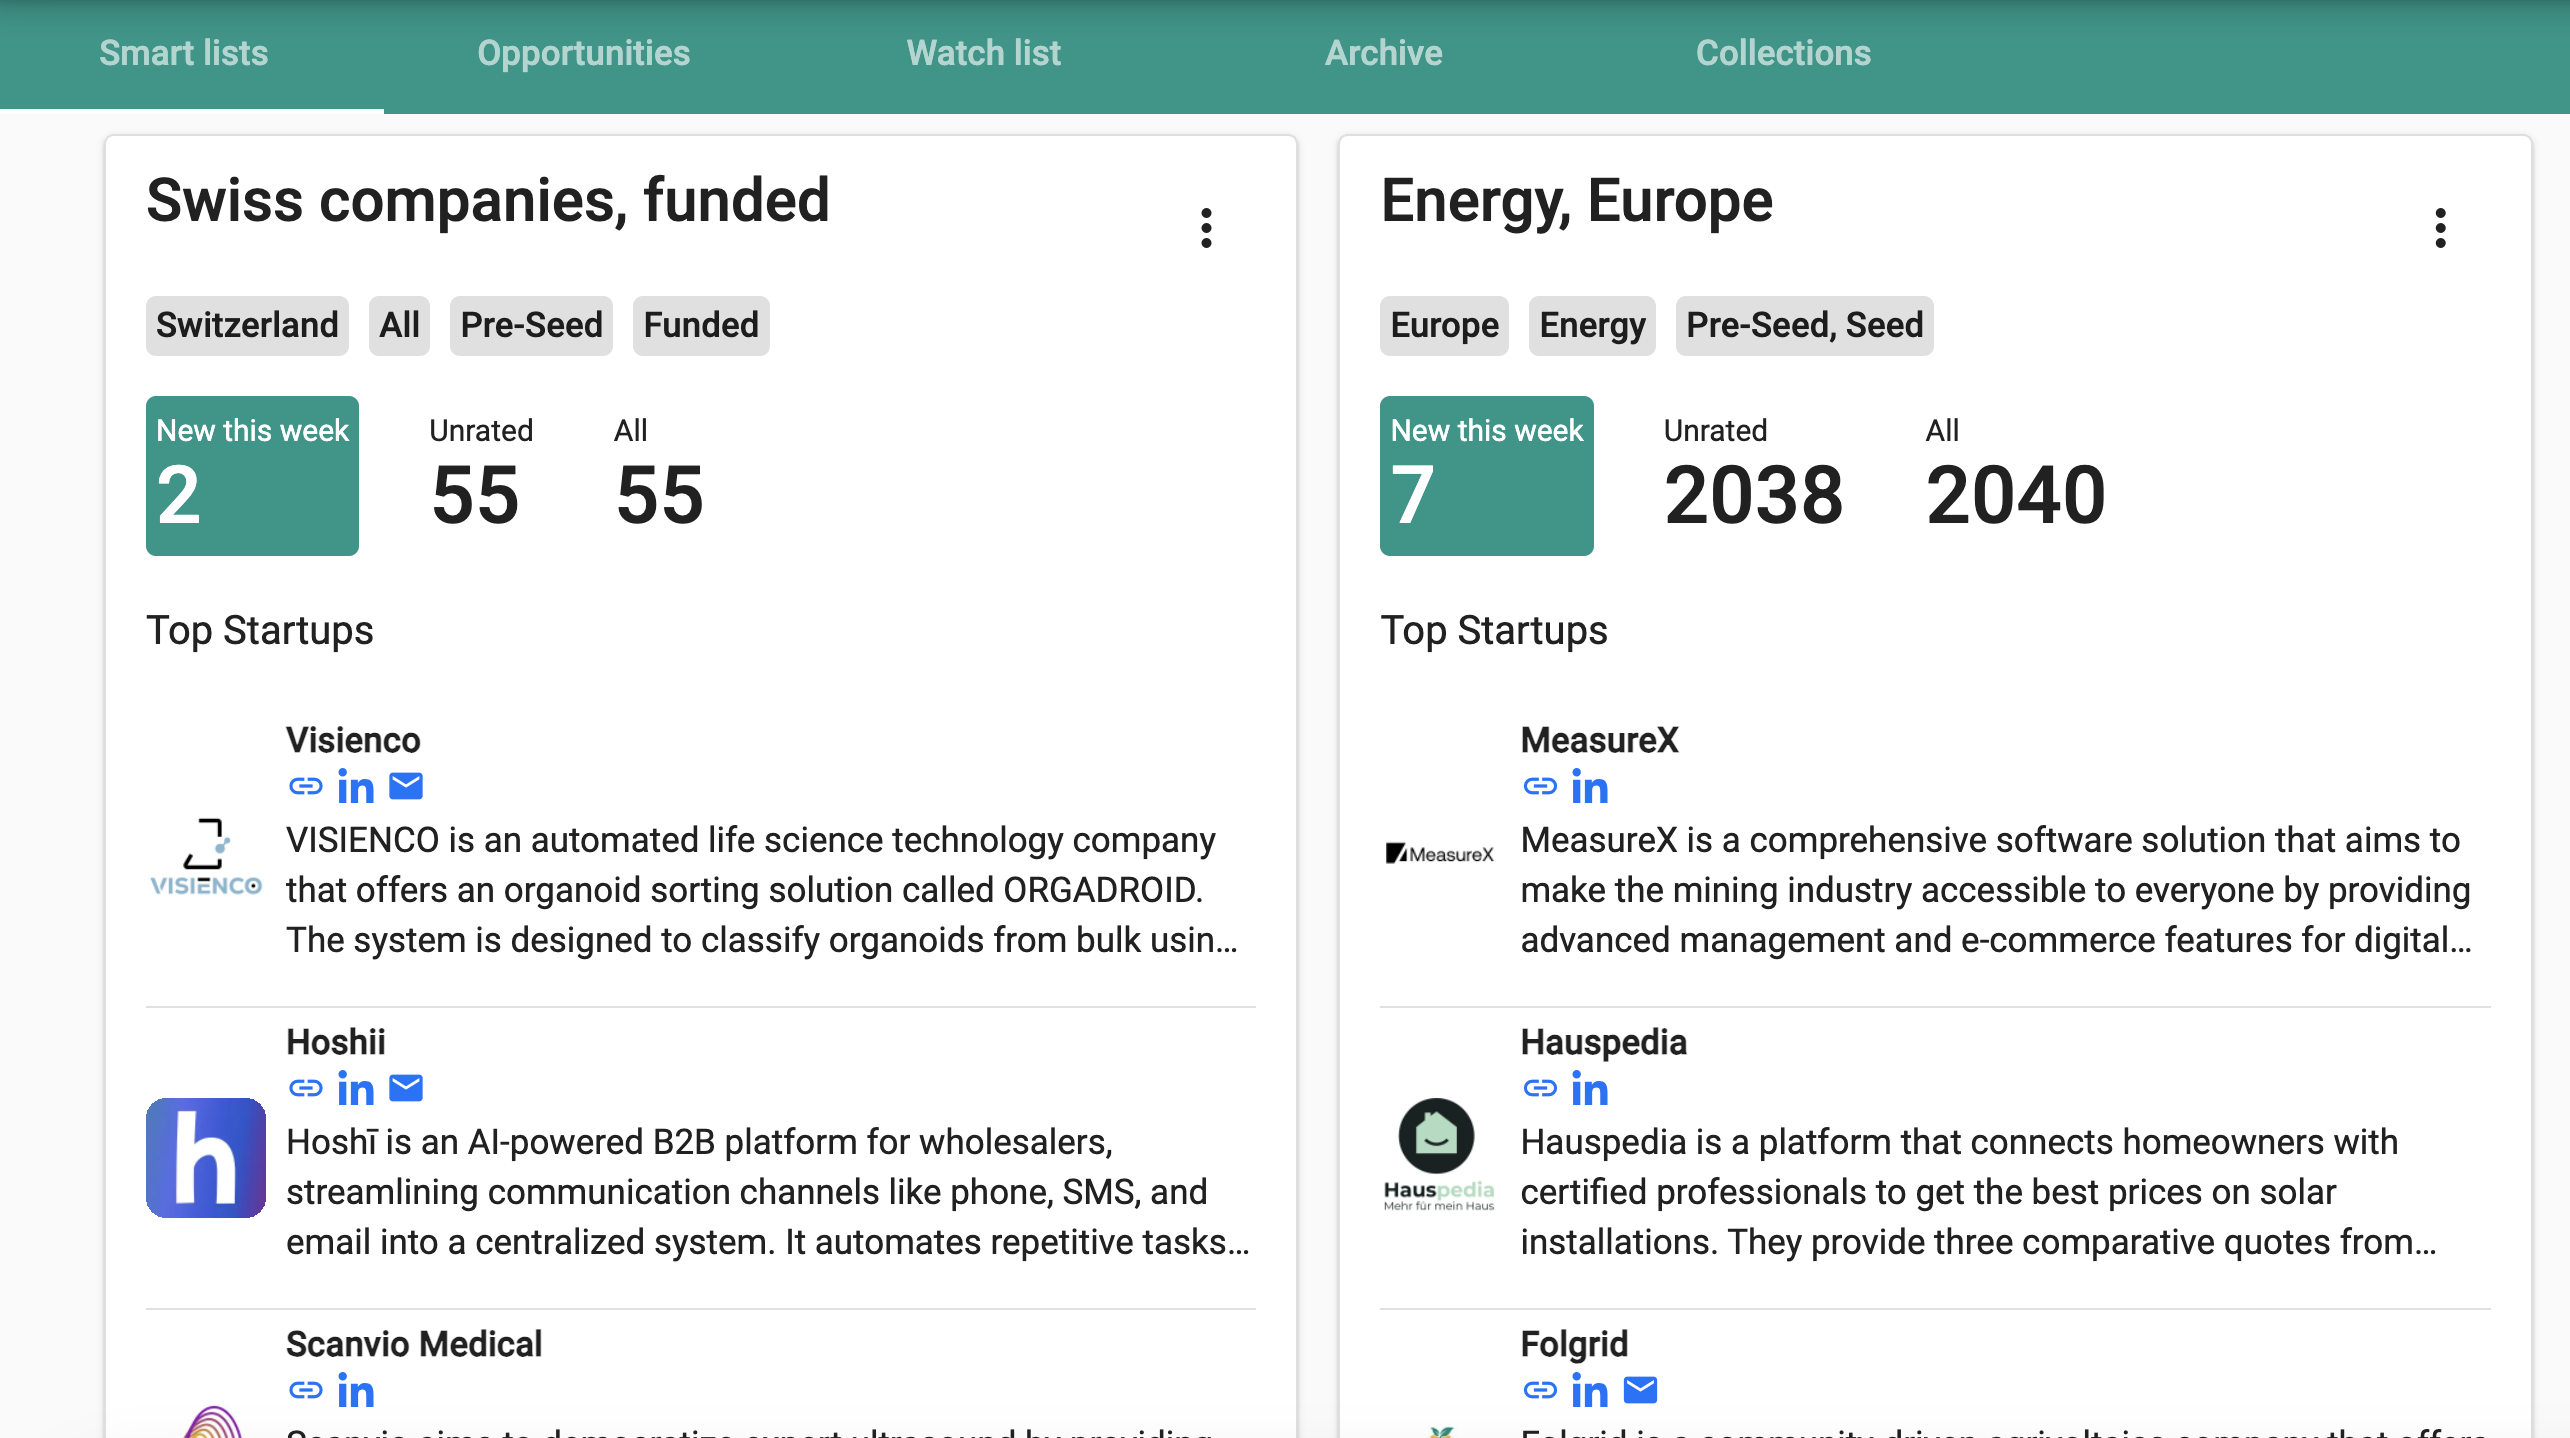Email Hoshii via envelope icon

(406, 1088)
